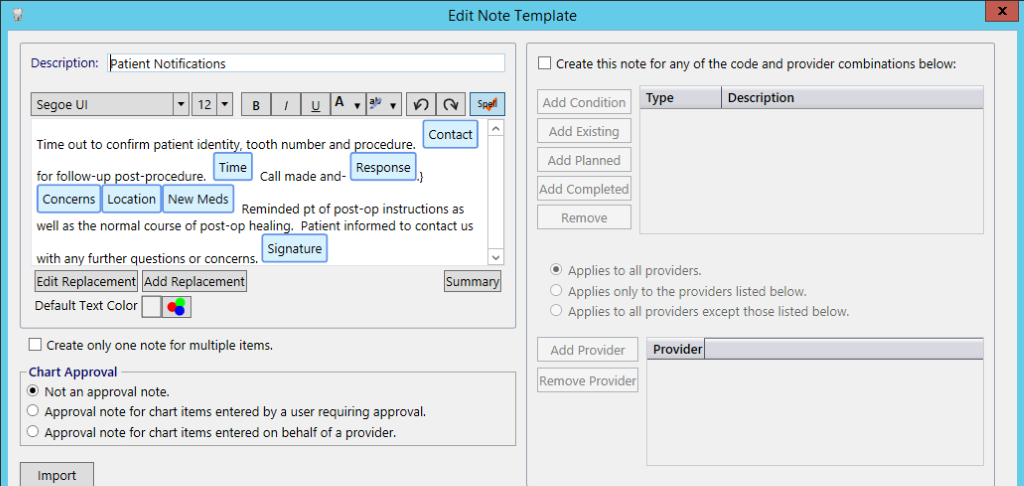Enable Create only one note for multiple items

[x=35, y=345]
